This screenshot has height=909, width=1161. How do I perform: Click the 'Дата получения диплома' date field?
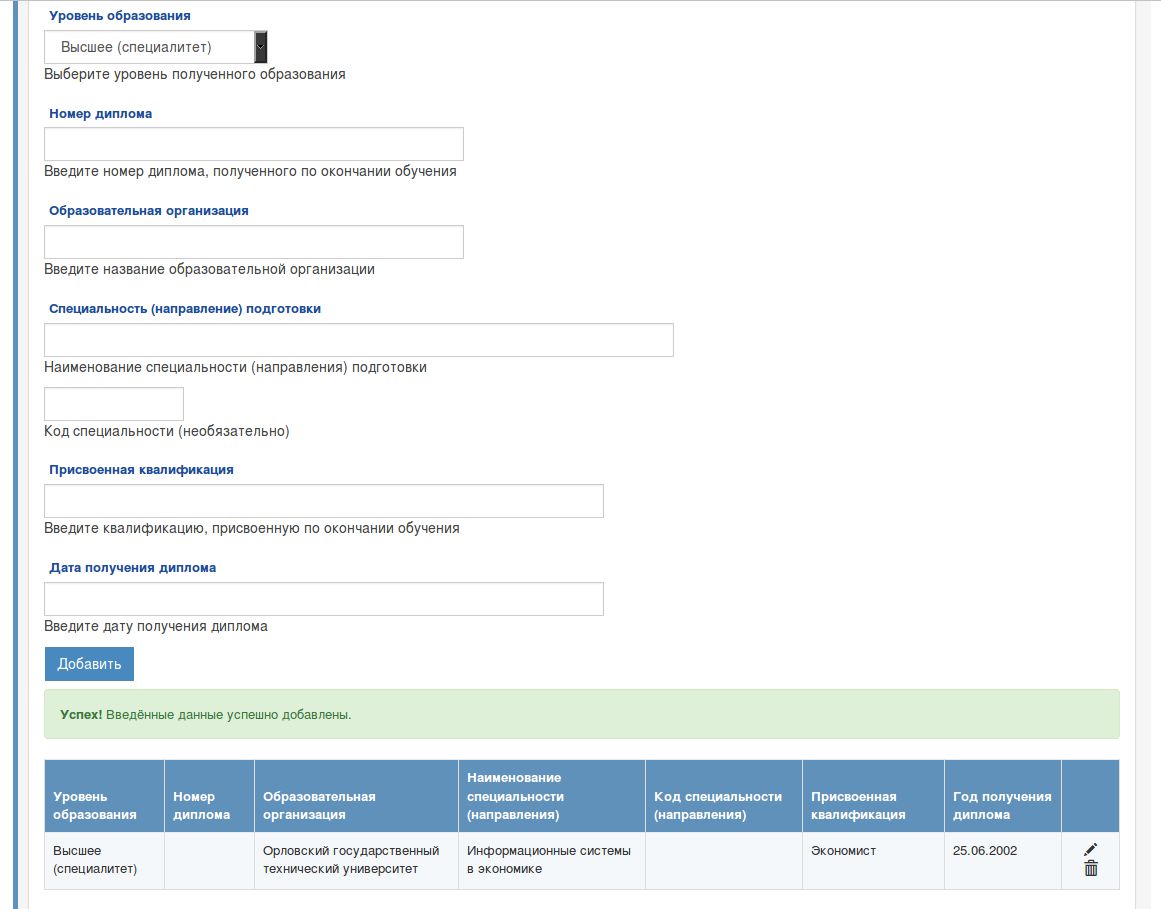323,599
